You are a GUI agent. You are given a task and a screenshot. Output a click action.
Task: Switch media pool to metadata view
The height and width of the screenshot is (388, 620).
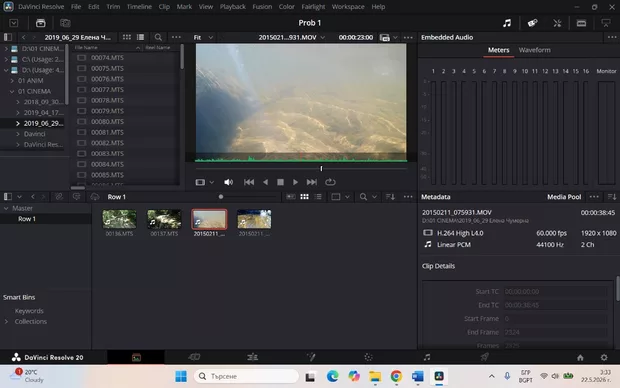291,197
